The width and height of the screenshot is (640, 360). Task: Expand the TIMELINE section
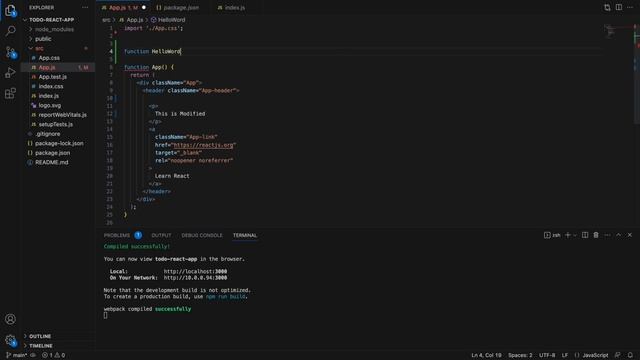(x=41, y=346)
